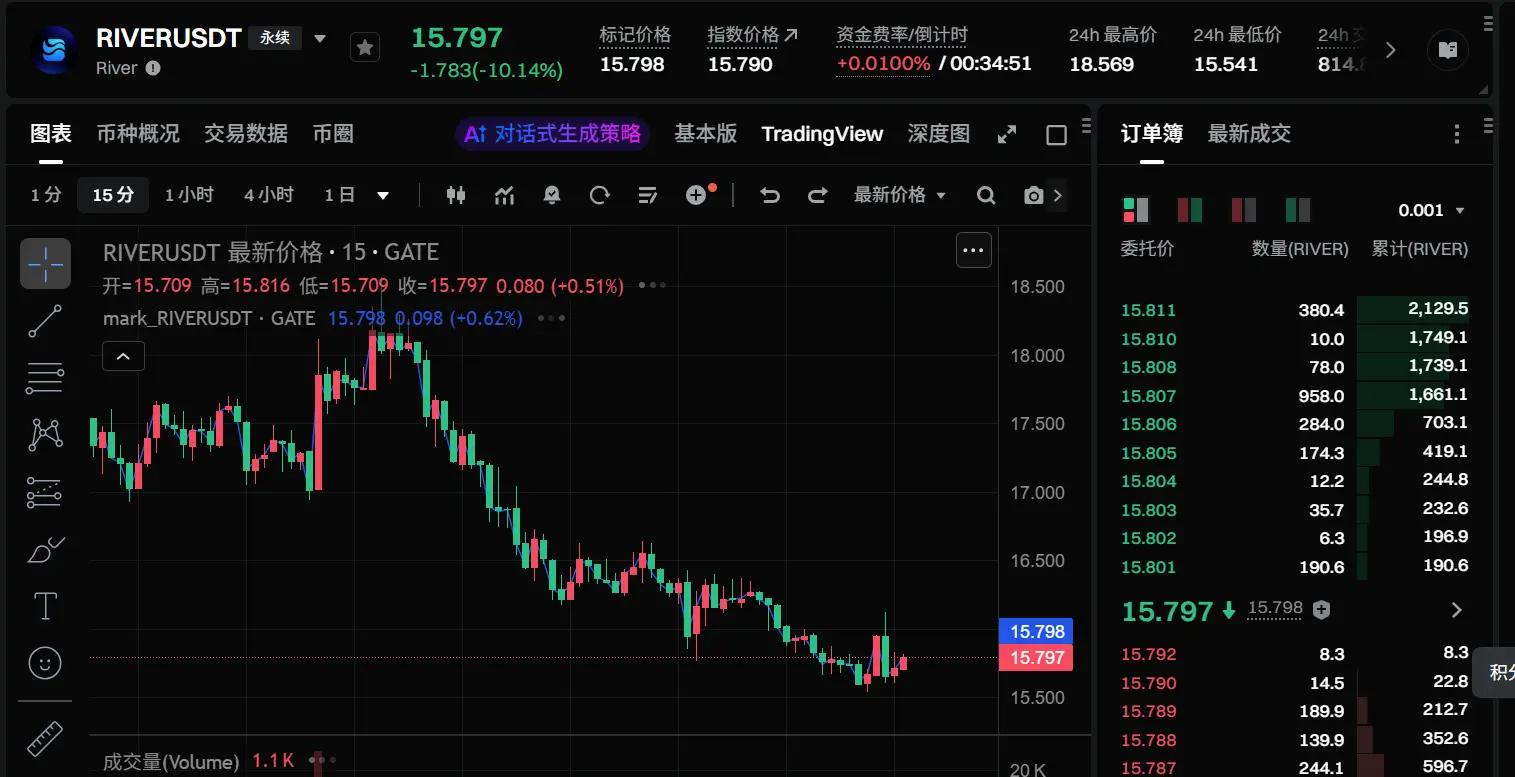This screenshot has width=1515, height=777.
Task: Select the 1分 timeframe
Action: tap(46, 195)
